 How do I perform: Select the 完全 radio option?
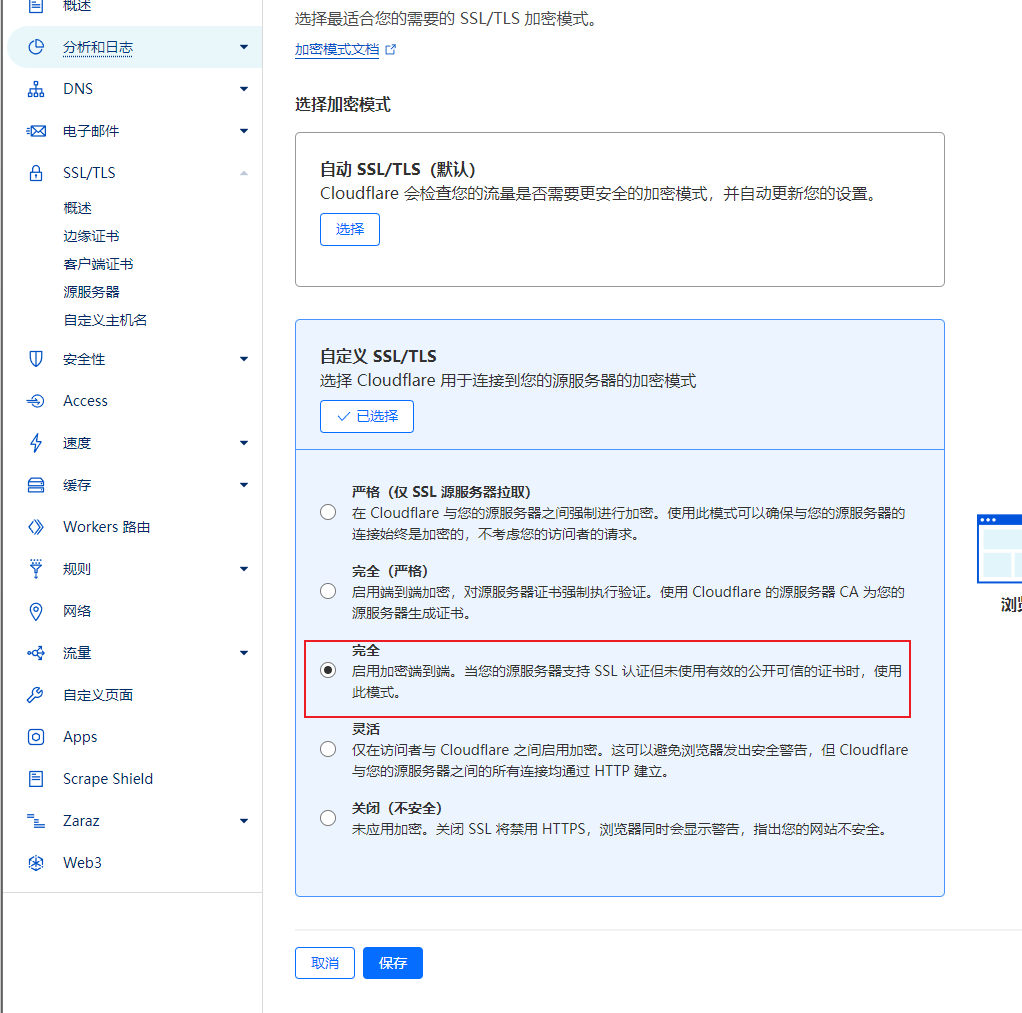click(x=328, y=670)
